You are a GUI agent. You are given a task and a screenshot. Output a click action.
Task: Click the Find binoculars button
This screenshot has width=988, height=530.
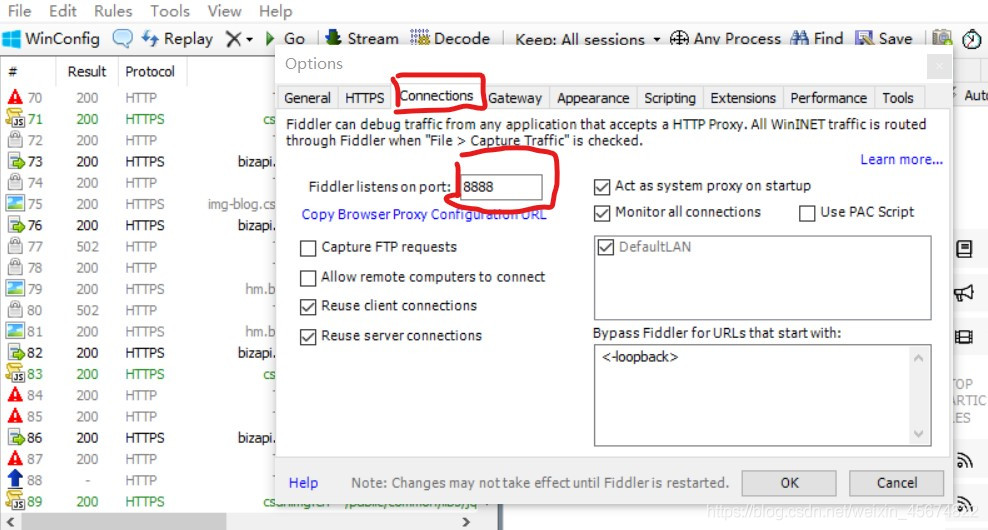point(817,38)
